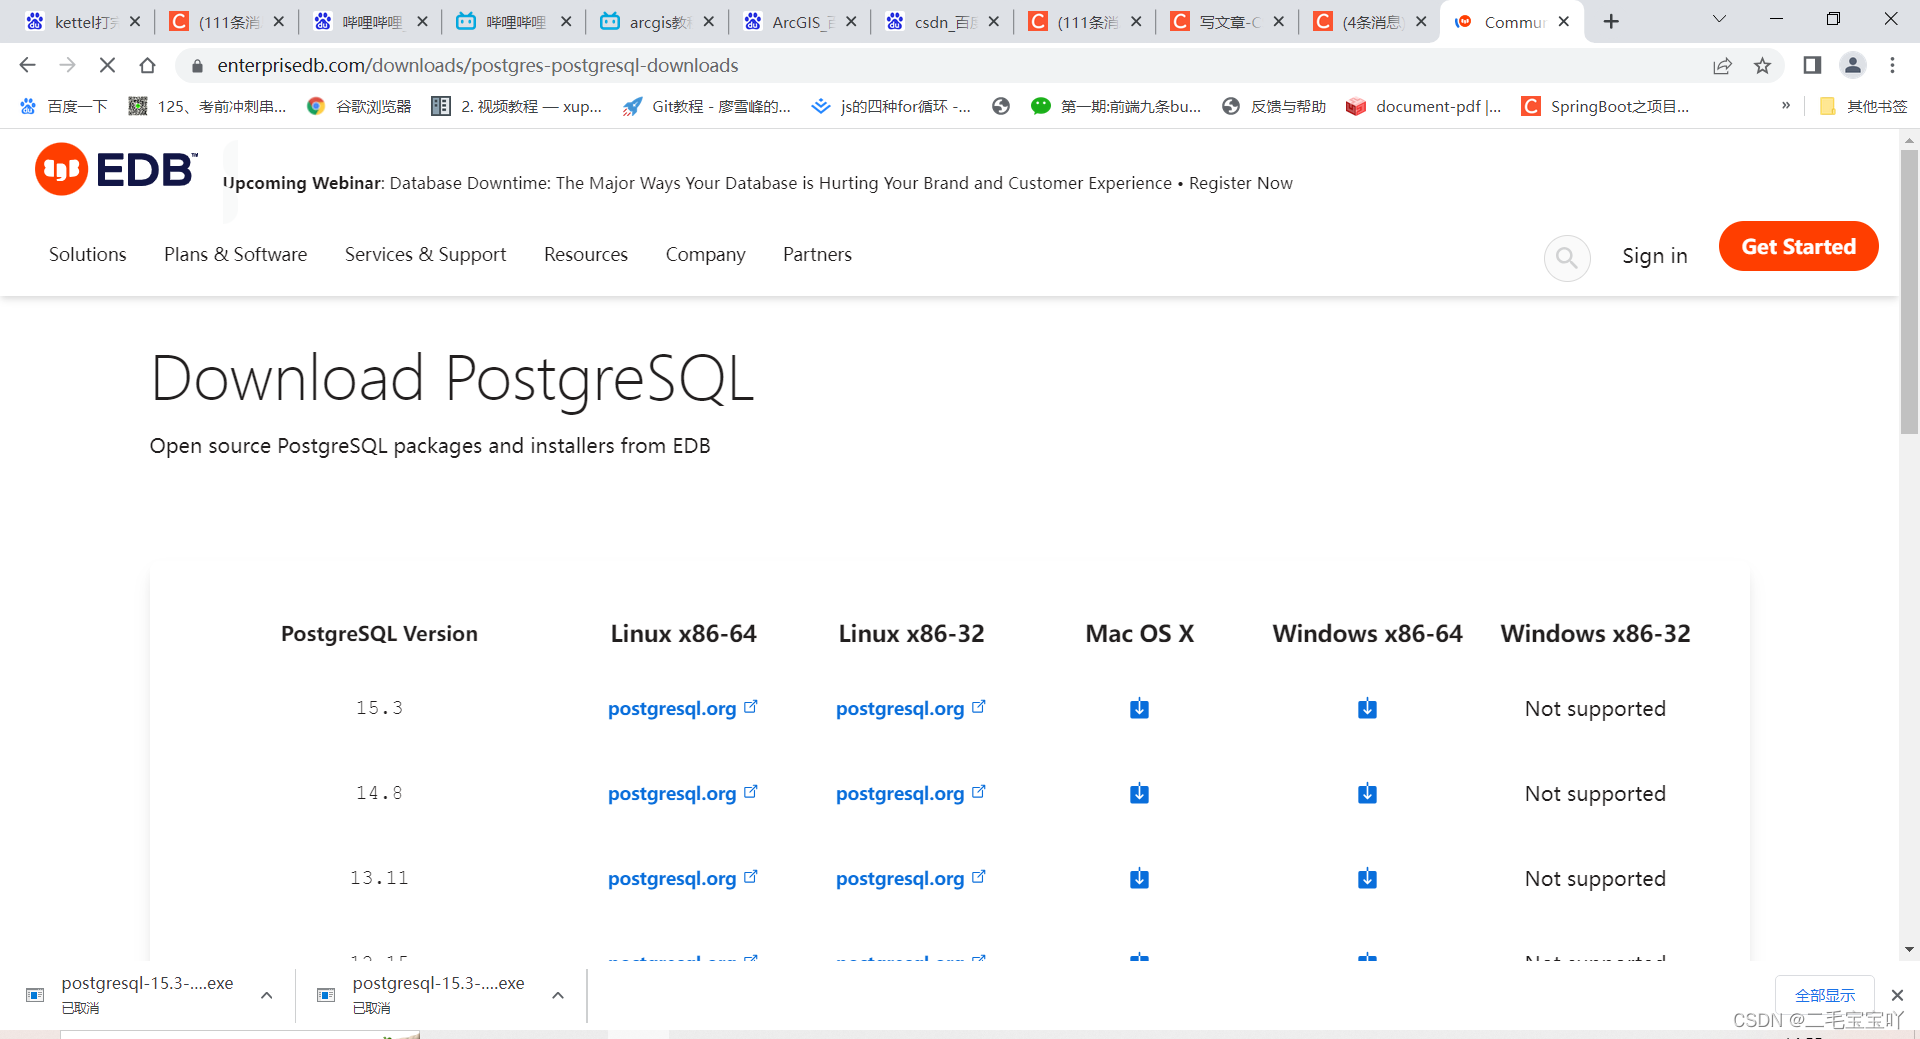Open postgresql.org link for 13.11 Linux x86-32
Image resolution: width=1920 pixels, height=1039 pixels.
coord(910,879)
